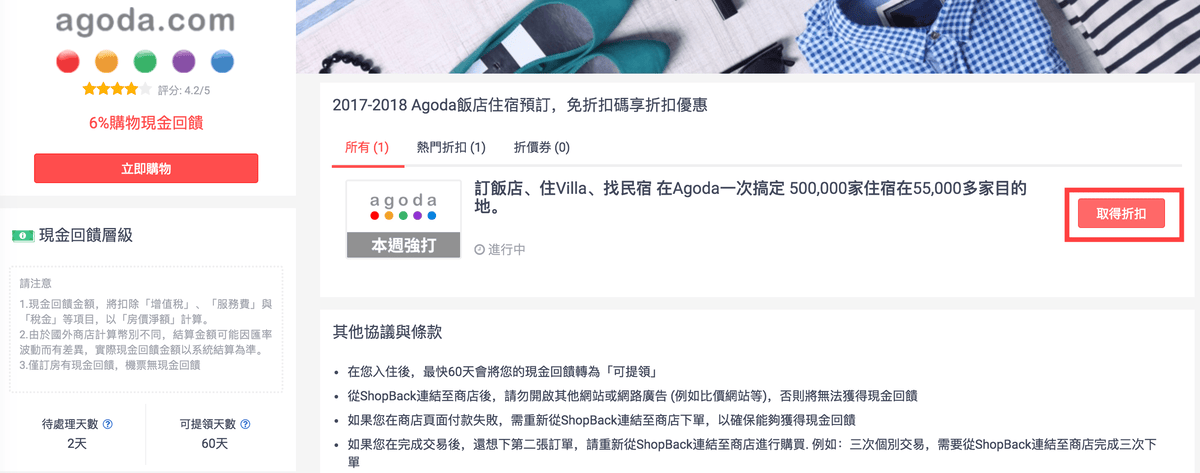
Task: Select the 所有 (1) tab
Action: click(366, 147)
